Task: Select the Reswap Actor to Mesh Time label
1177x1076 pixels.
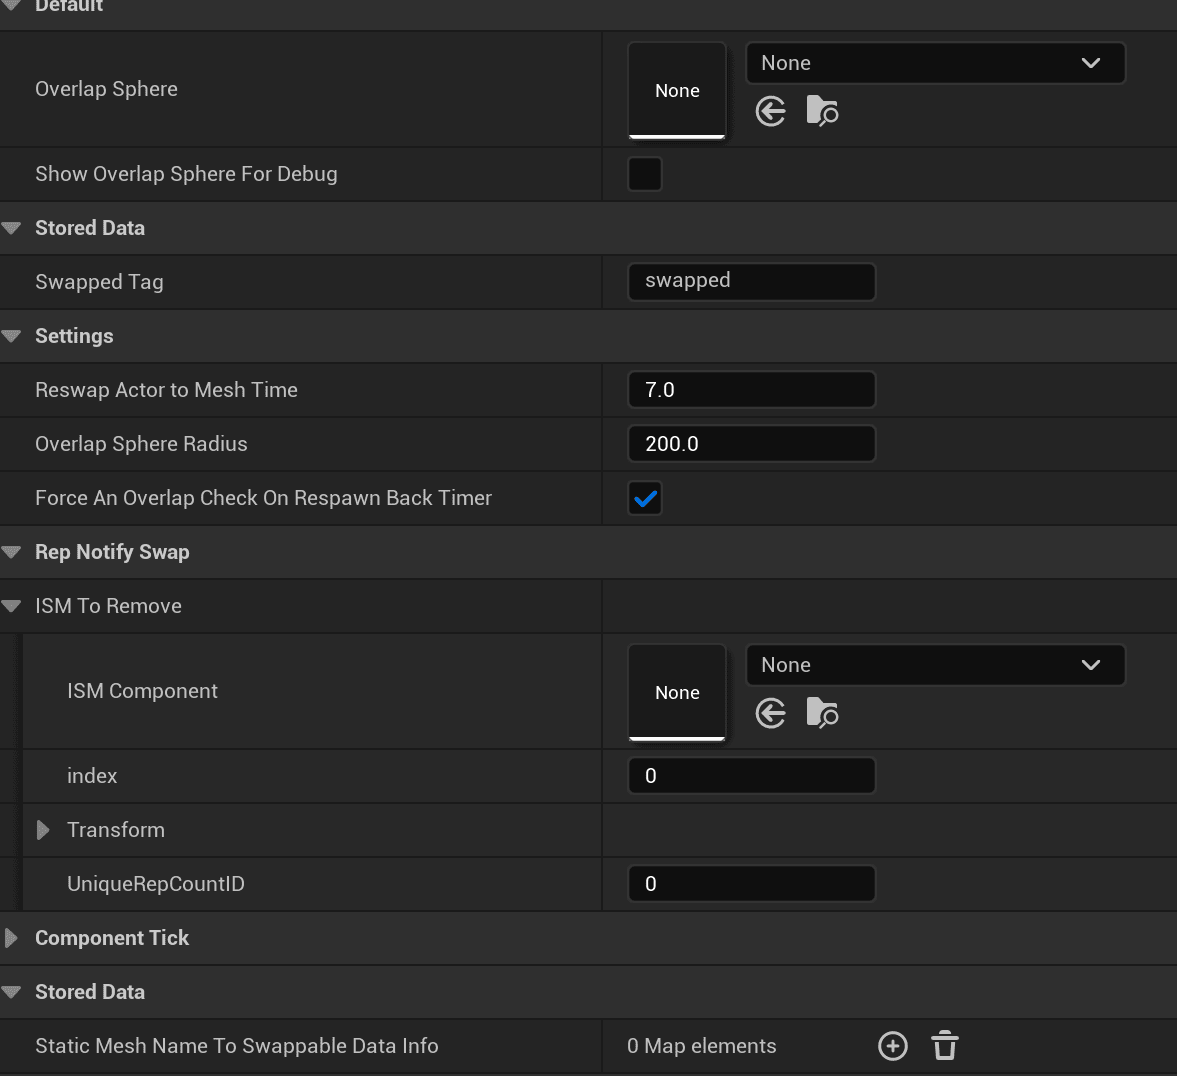Action: pyautogui.click(x=167, y=390)
